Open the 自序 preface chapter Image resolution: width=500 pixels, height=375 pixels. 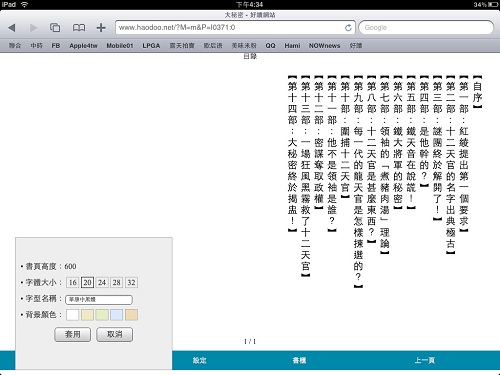[x=477, y=92]
